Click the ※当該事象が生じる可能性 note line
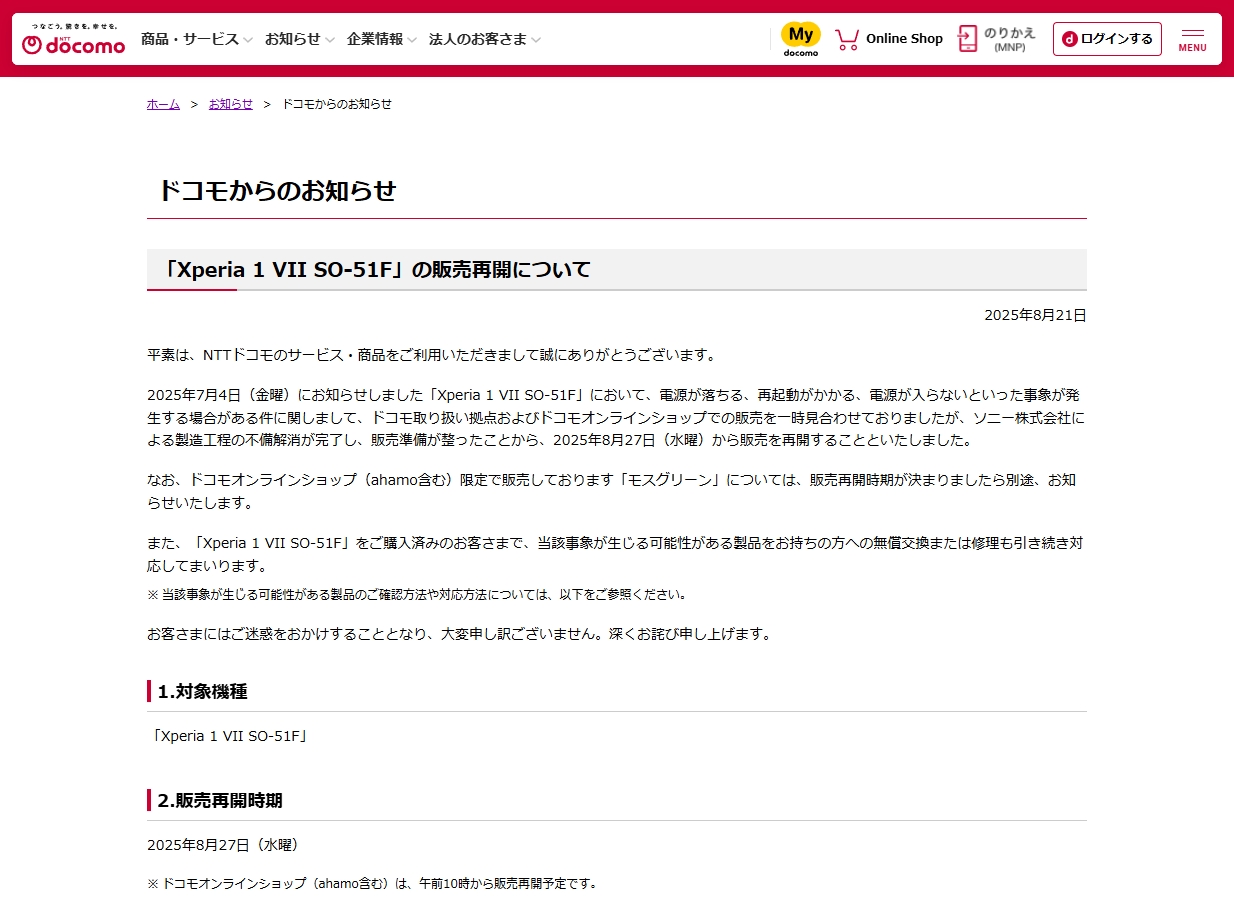This screenshot has width=1234, height=916. [x=418, y=594]
